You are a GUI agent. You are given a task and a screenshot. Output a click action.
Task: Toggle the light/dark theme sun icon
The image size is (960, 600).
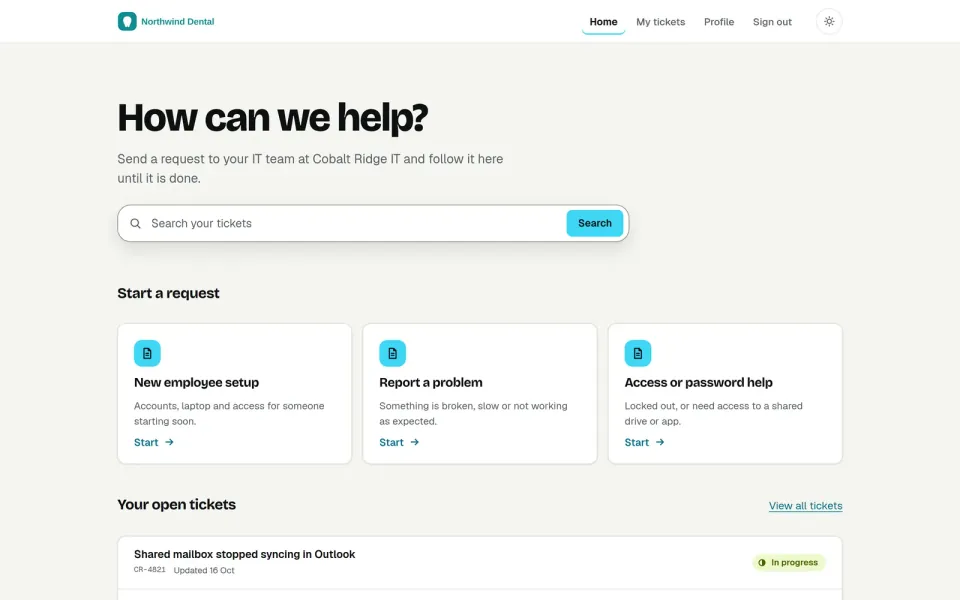pos(829,21)
